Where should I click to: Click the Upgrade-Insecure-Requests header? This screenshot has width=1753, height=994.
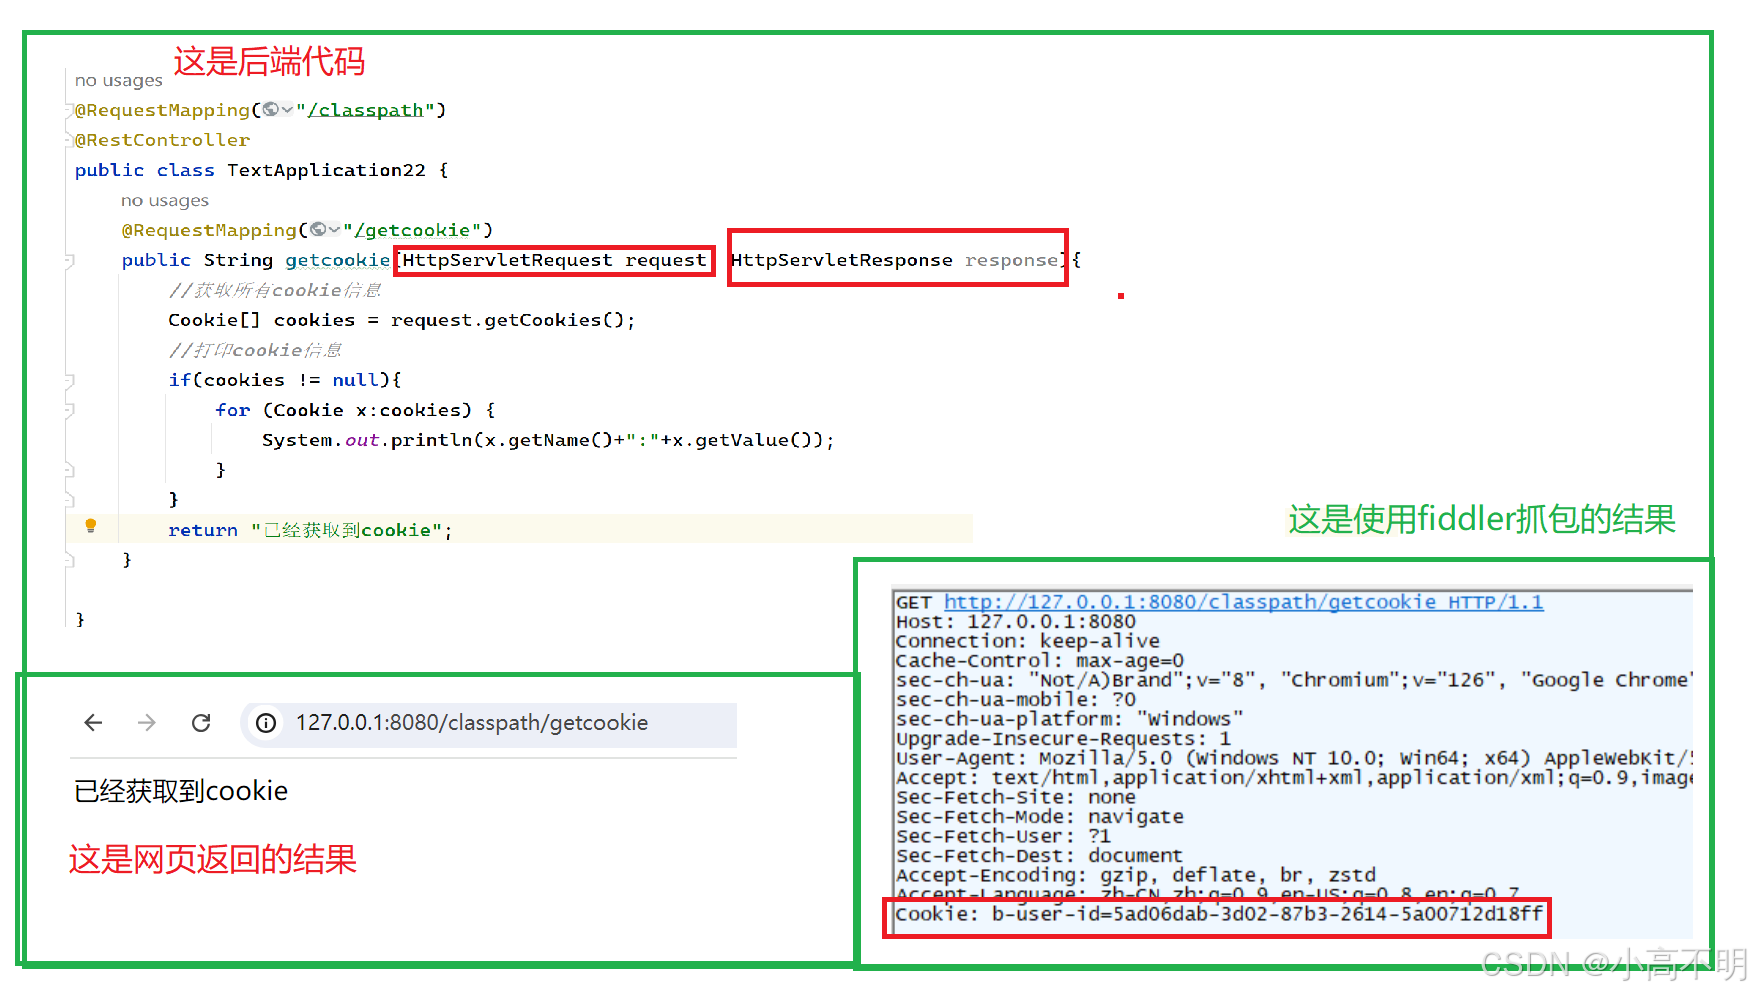(1063, 739)
